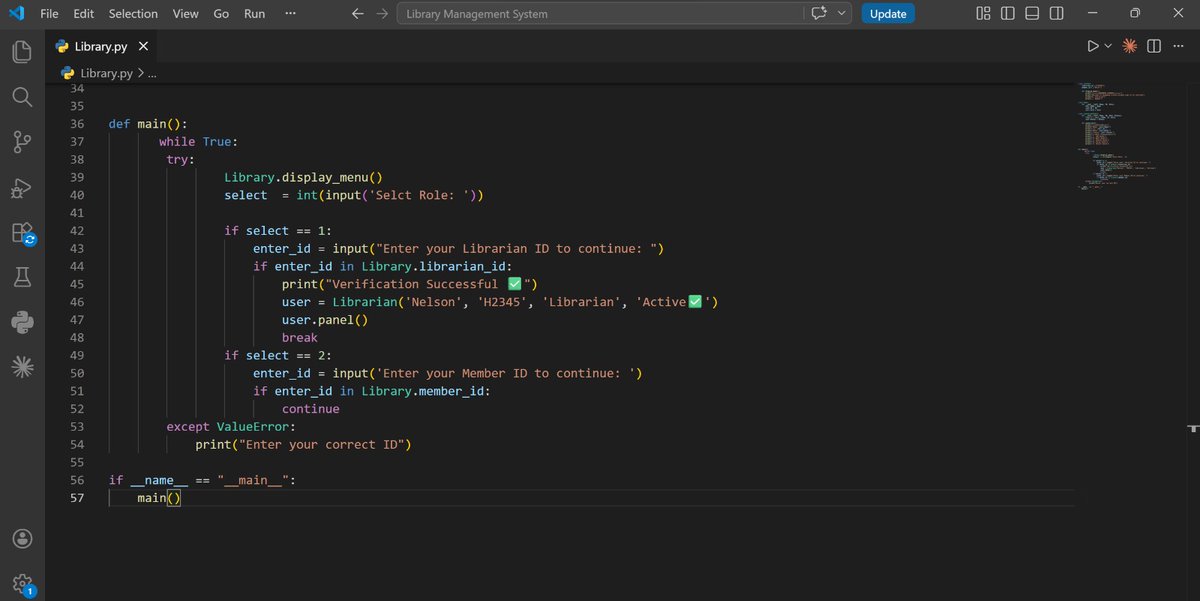Open the Go menu
The image size is (1200, 601).
[221, 14]
